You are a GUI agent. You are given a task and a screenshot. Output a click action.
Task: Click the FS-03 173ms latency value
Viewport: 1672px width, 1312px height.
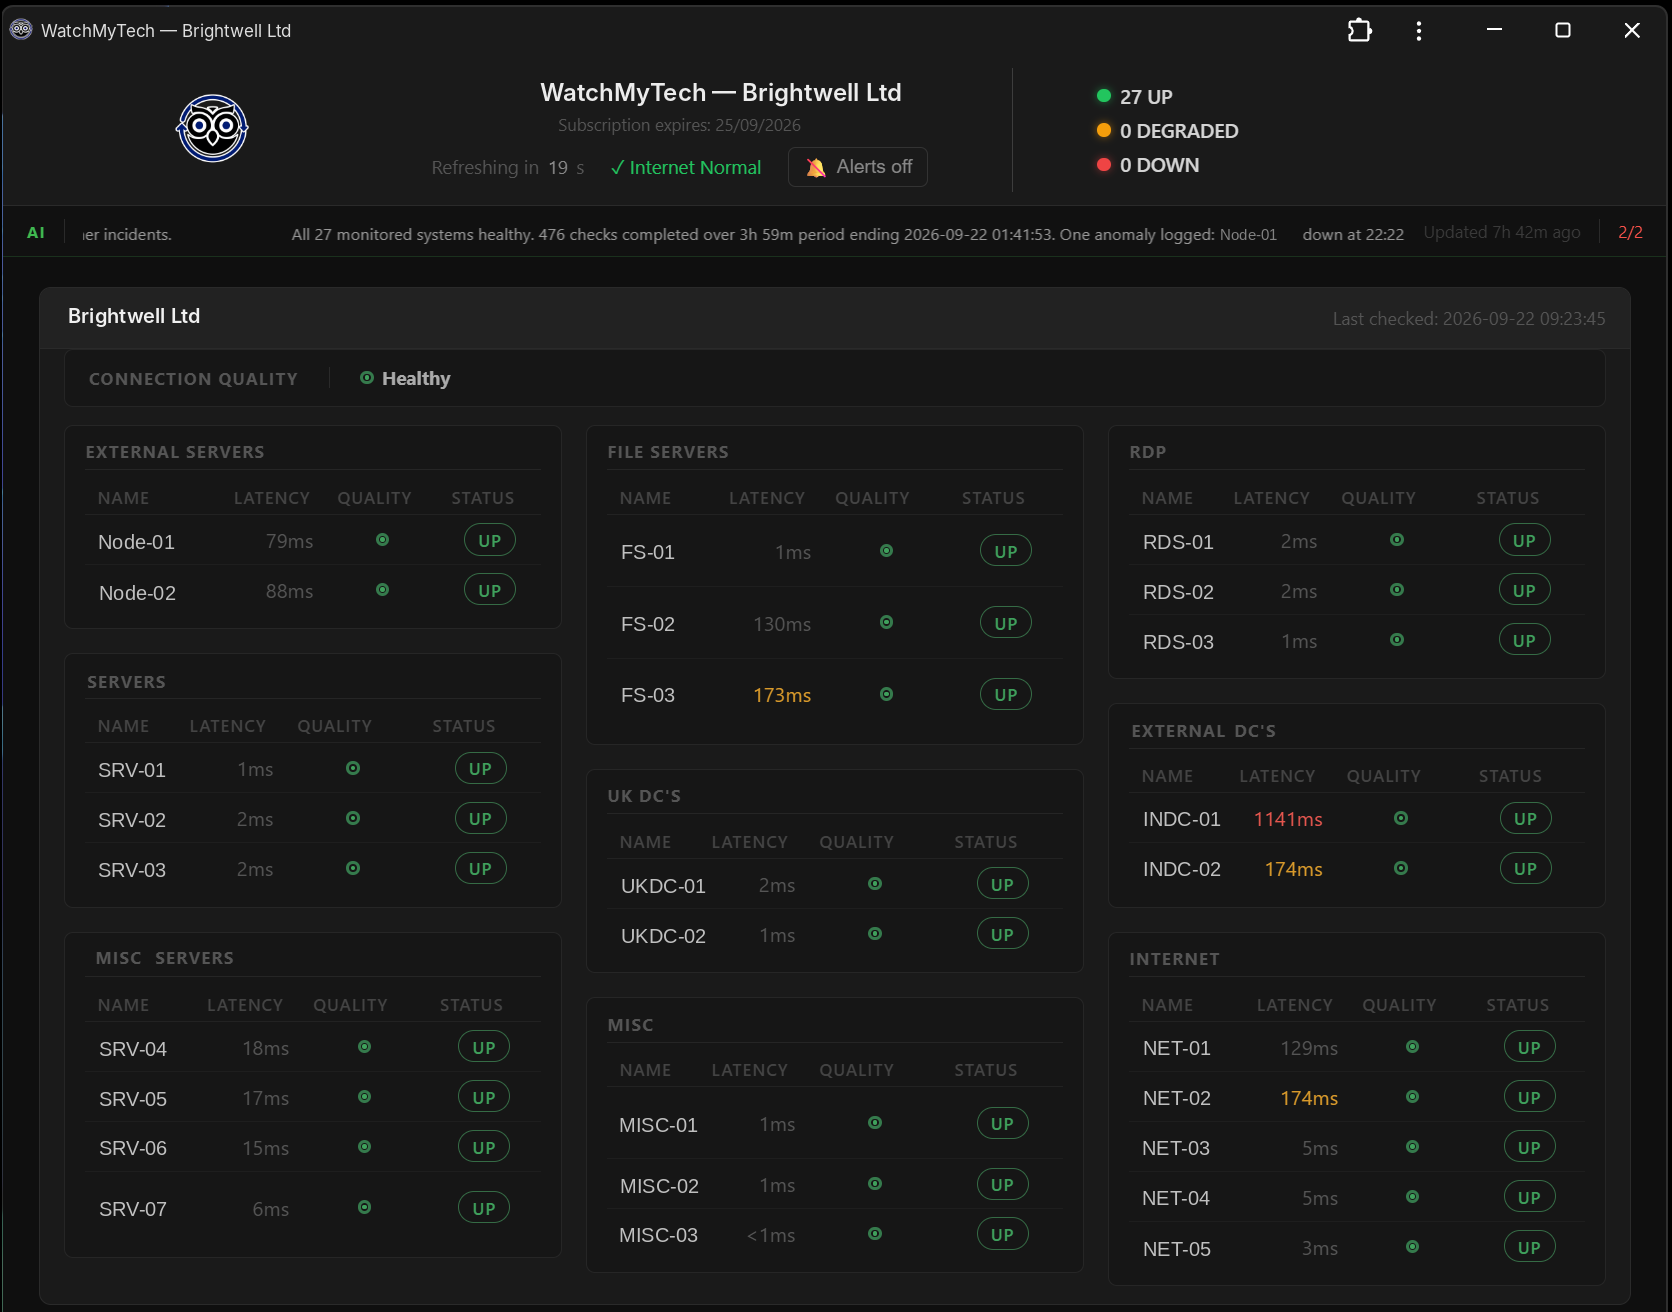coord(782,695)
